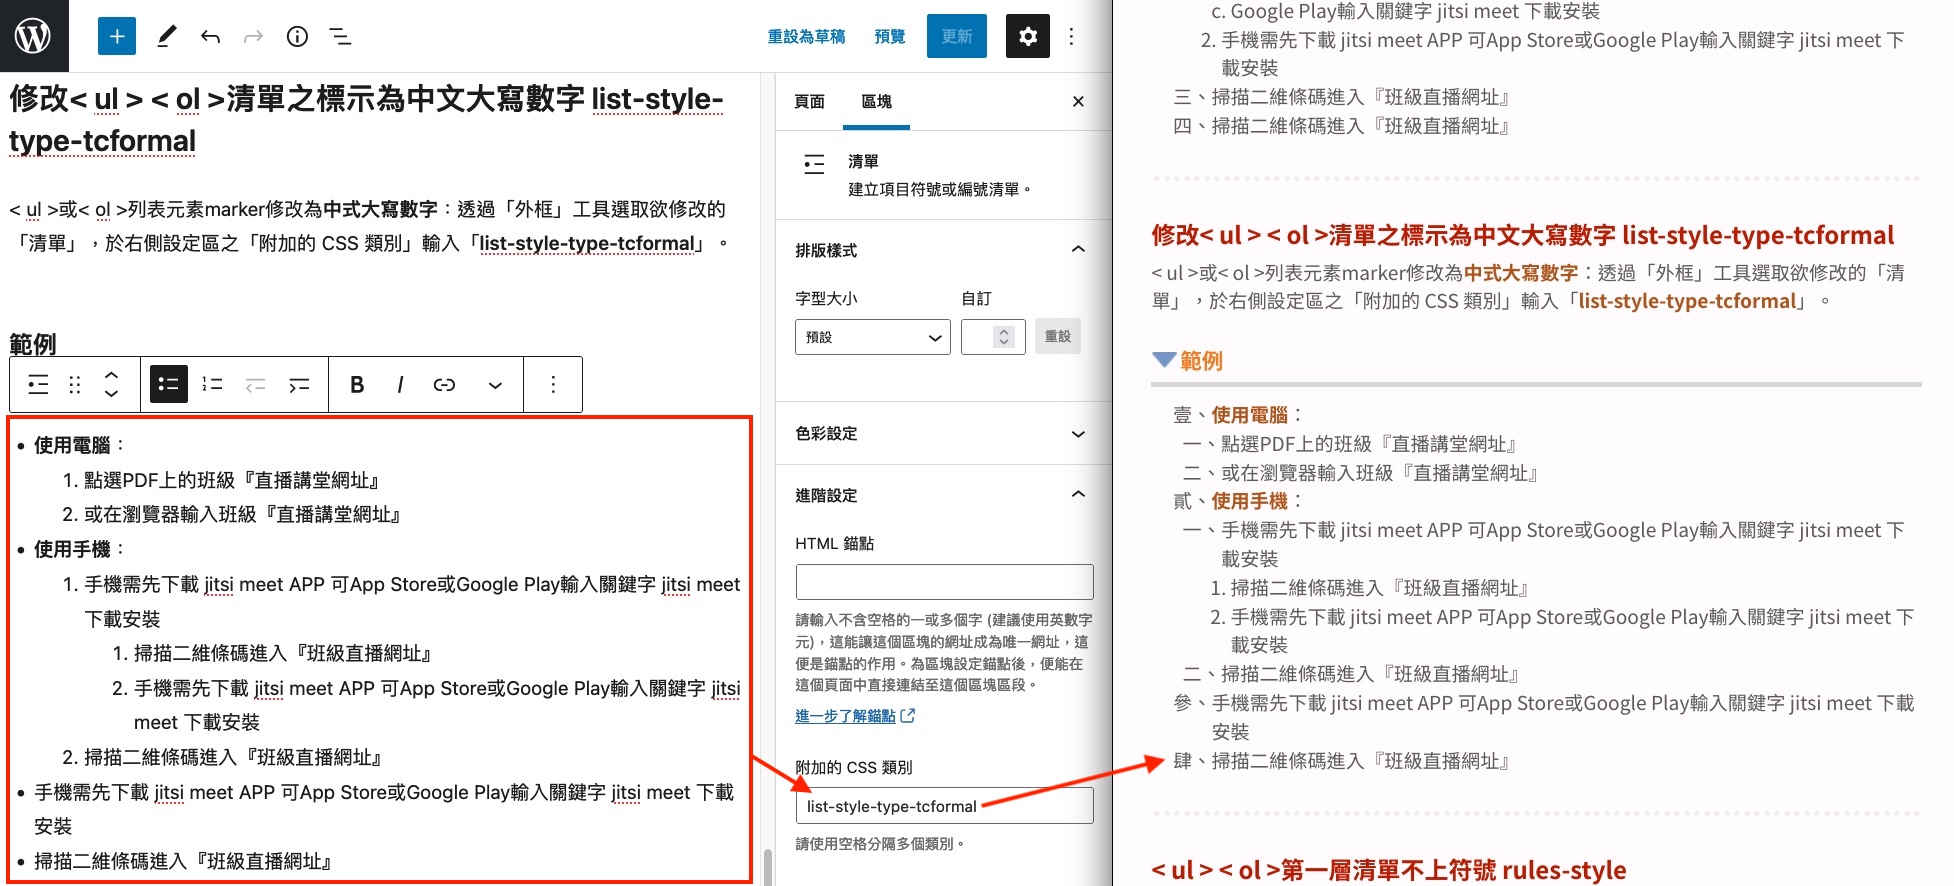Convert to ordered numbered list

point(212,385)
